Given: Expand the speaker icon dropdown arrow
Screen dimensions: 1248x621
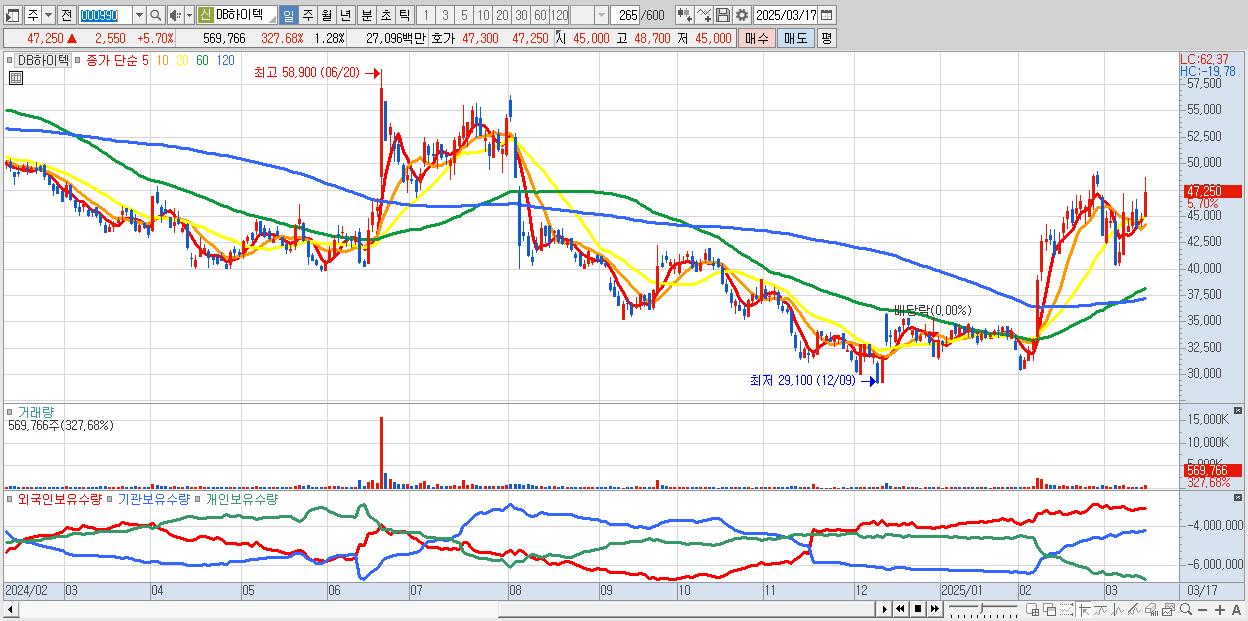Looking at the screenshot, I should coord(189,15).
